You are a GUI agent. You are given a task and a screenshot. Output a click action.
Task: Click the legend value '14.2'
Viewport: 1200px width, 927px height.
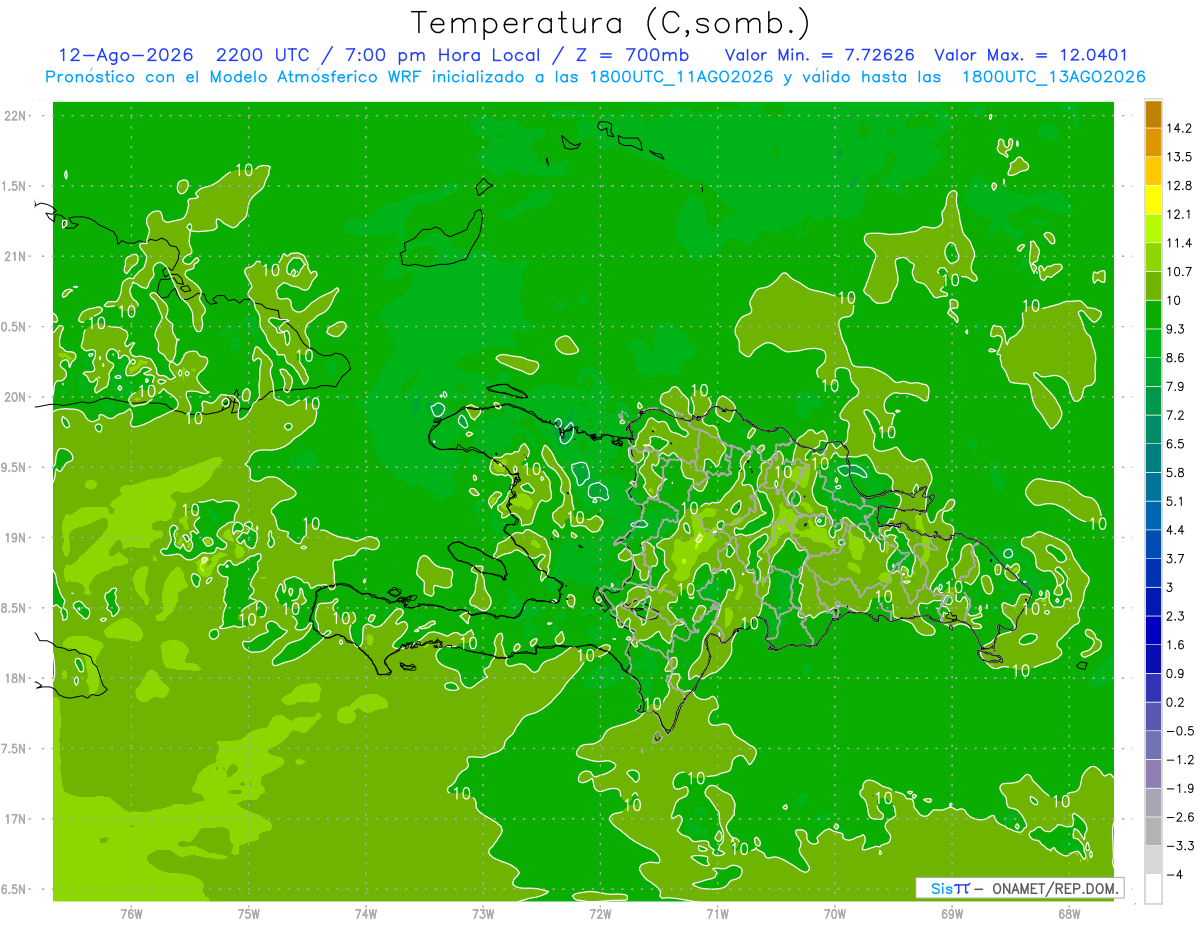click(1181, 128)
